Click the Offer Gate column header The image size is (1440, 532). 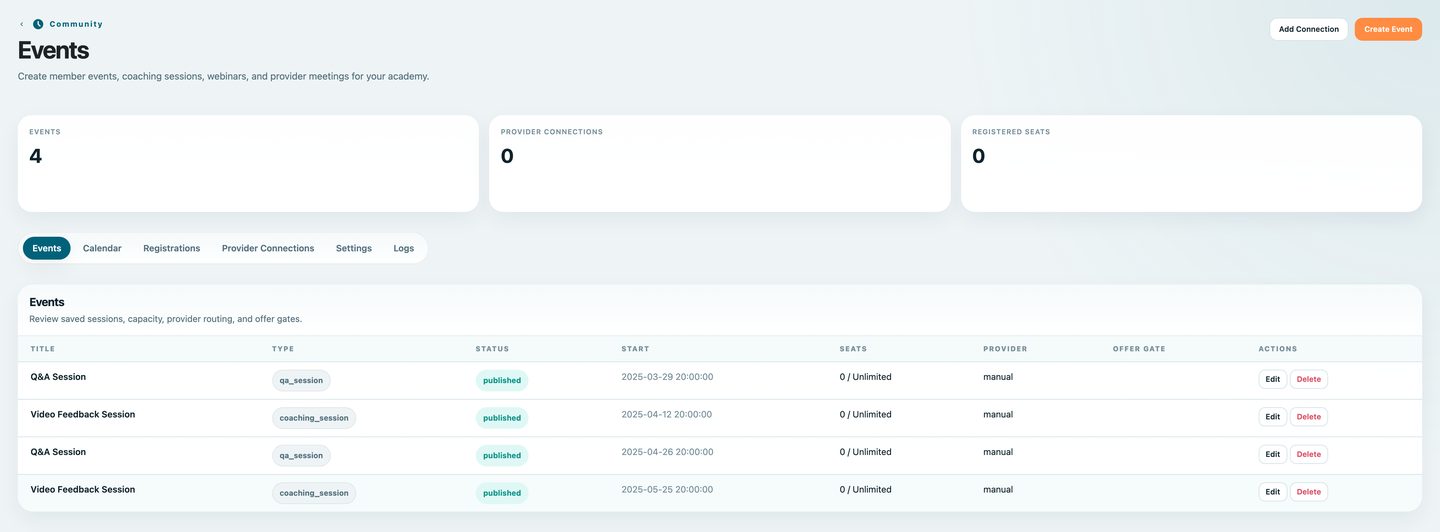1139,349
